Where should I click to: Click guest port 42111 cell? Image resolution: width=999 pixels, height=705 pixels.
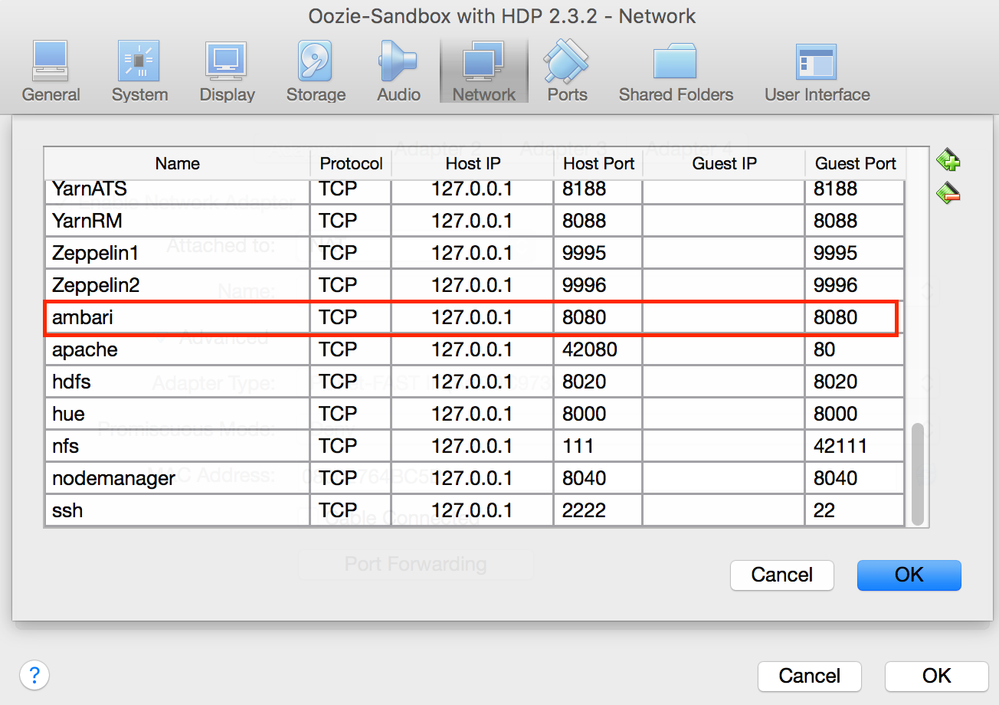(x=854, y=446)
